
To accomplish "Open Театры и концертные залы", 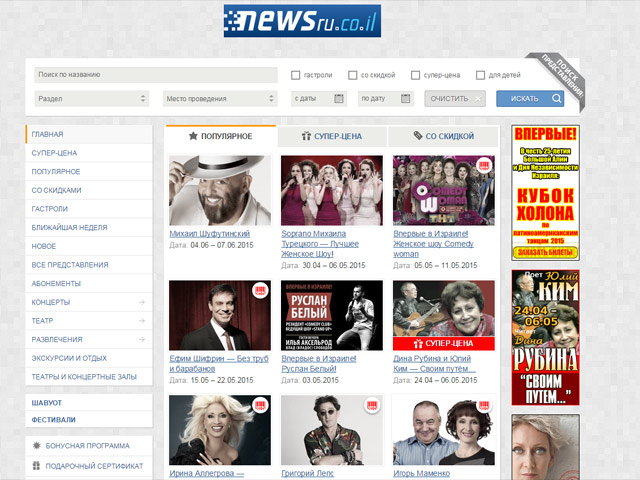I will tap(89, 377).
